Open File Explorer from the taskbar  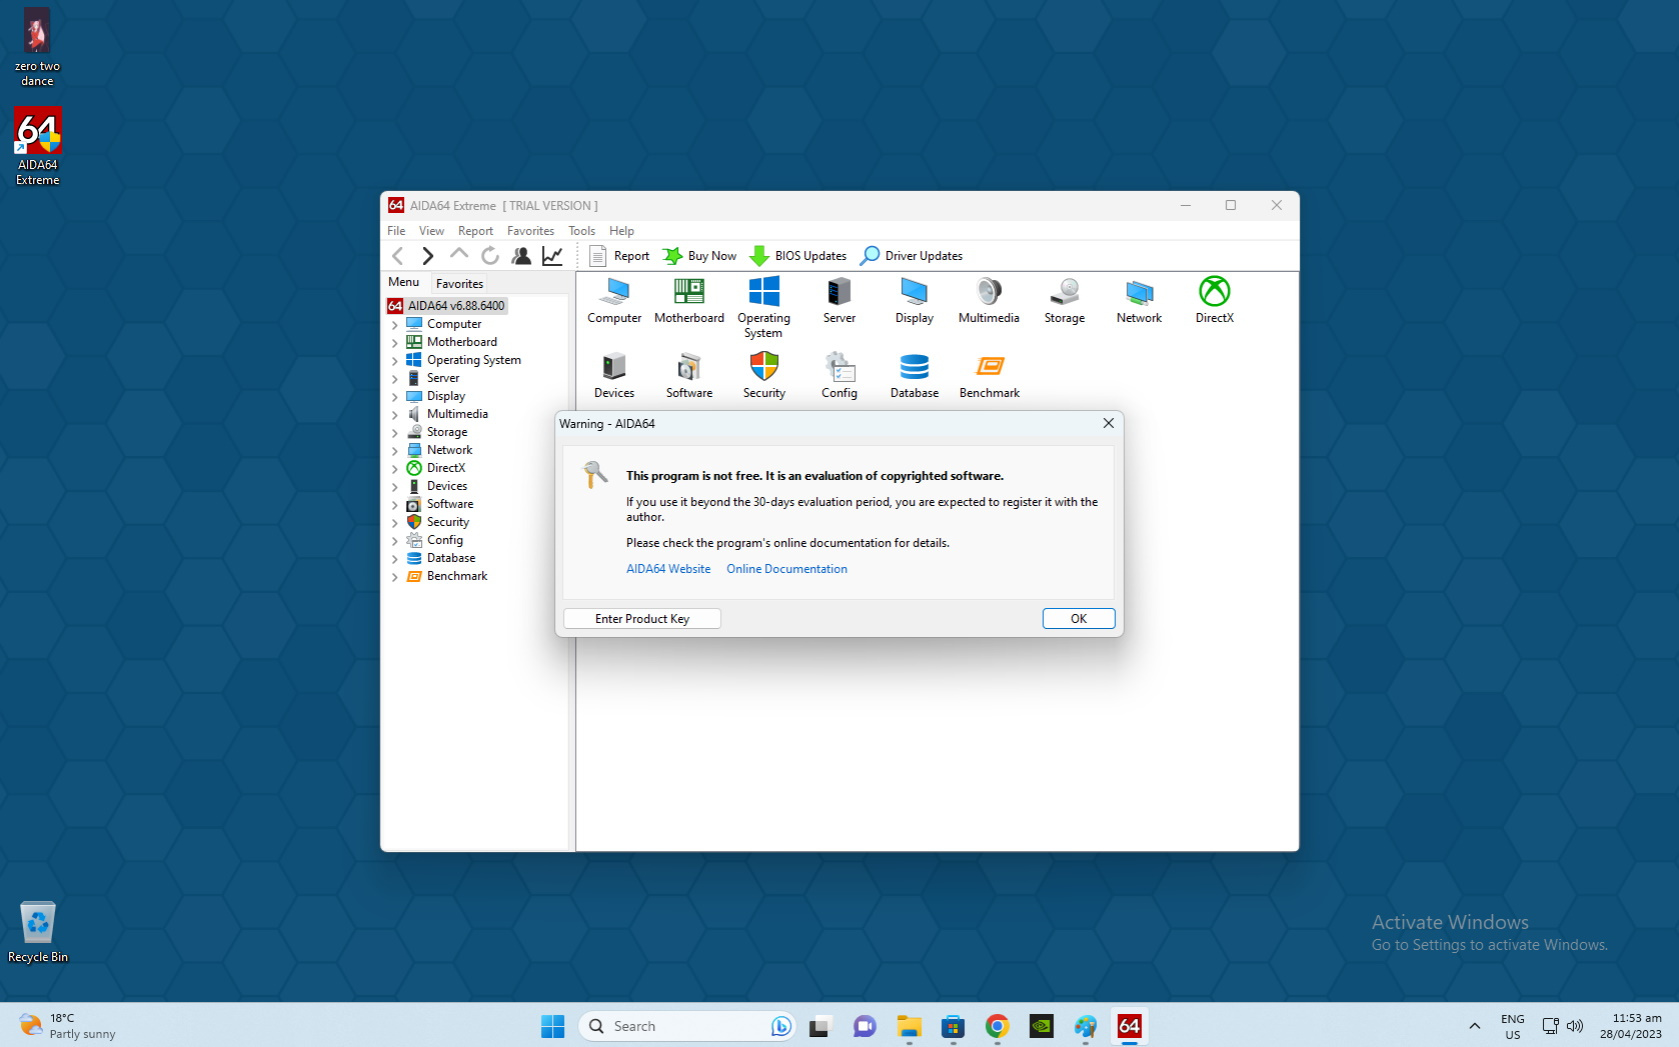click(908, 1026)
